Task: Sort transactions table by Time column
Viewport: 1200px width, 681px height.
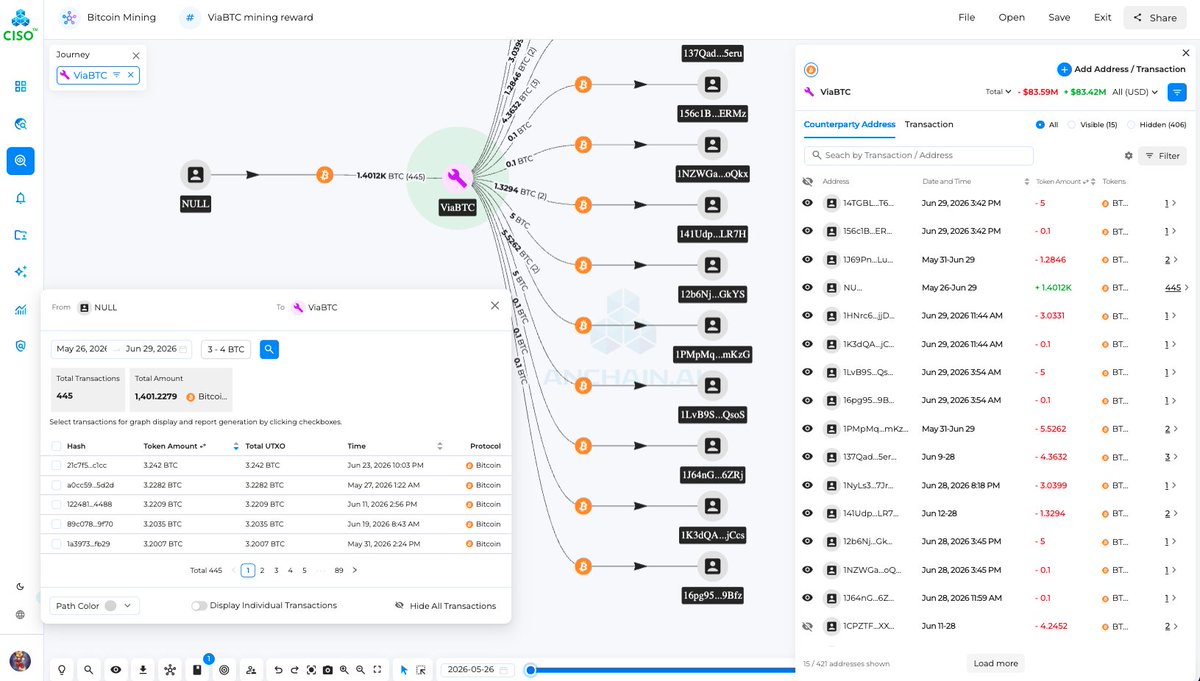Action: (x=440, y=446)
